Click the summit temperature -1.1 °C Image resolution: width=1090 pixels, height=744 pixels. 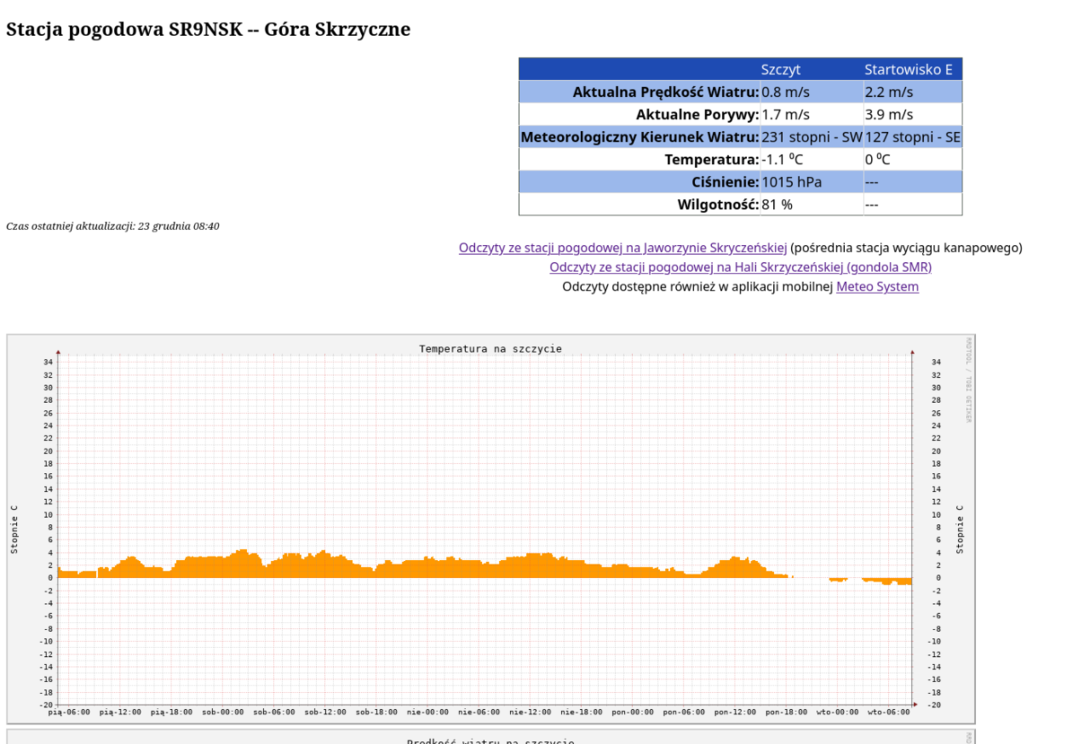782,160
